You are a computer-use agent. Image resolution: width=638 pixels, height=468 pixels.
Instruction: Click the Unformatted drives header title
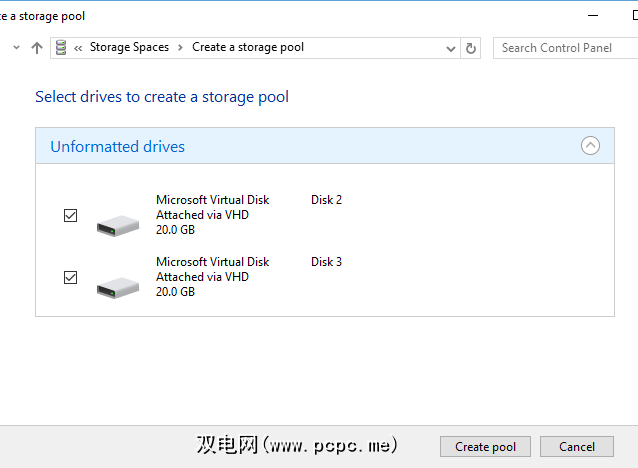pyautogui.click(x=118, y=147)
